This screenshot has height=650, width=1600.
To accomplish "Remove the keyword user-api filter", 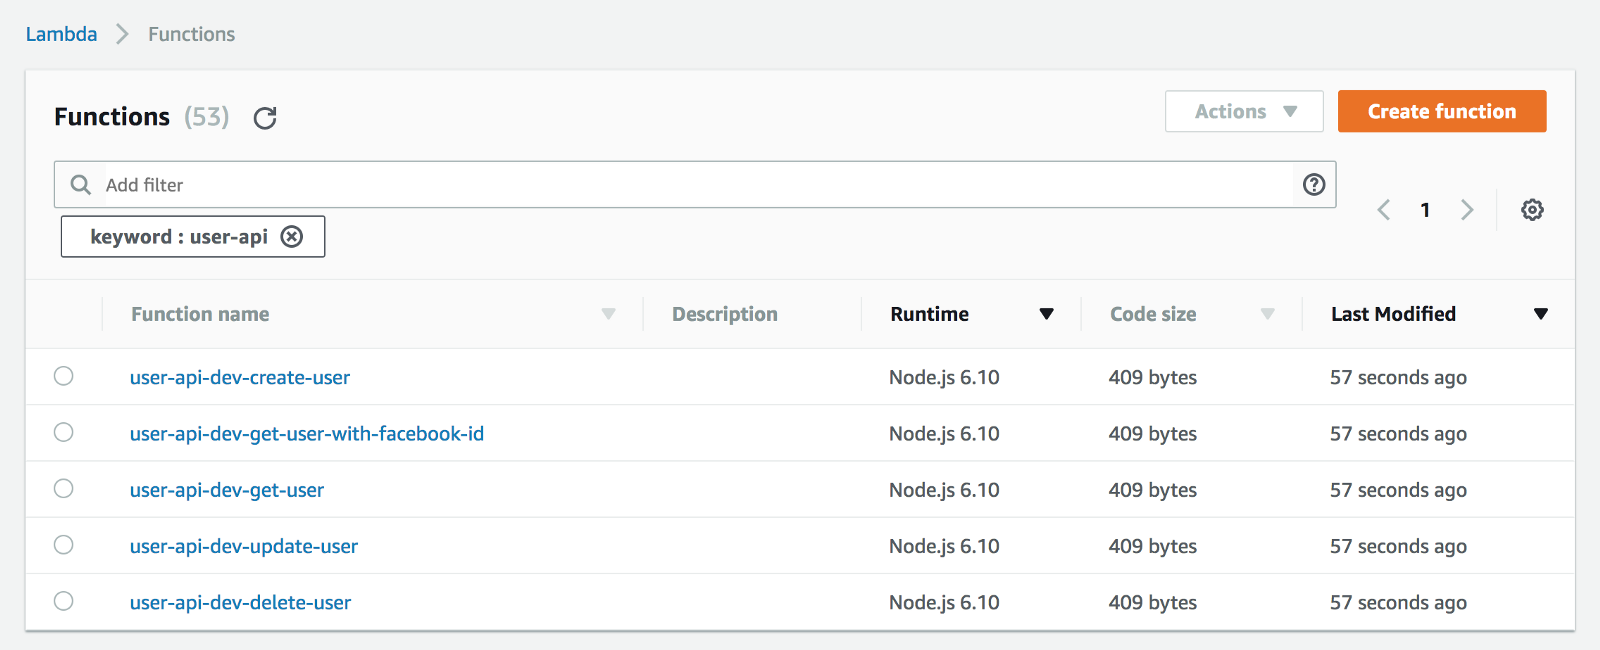I will (292, 237).
